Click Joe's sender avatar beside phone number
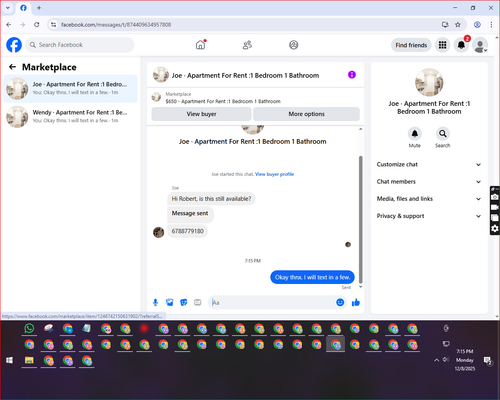The height and width of the screenshot is (400, 500). tap(158, 232)
